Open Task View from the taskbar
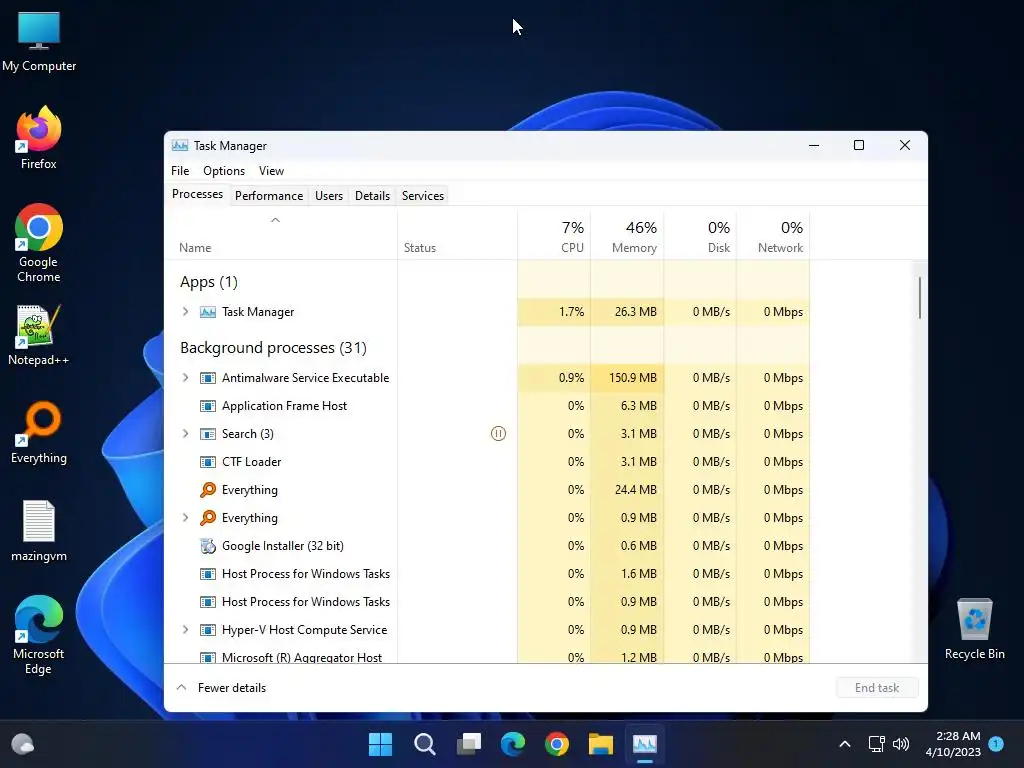 coord(469,744)
